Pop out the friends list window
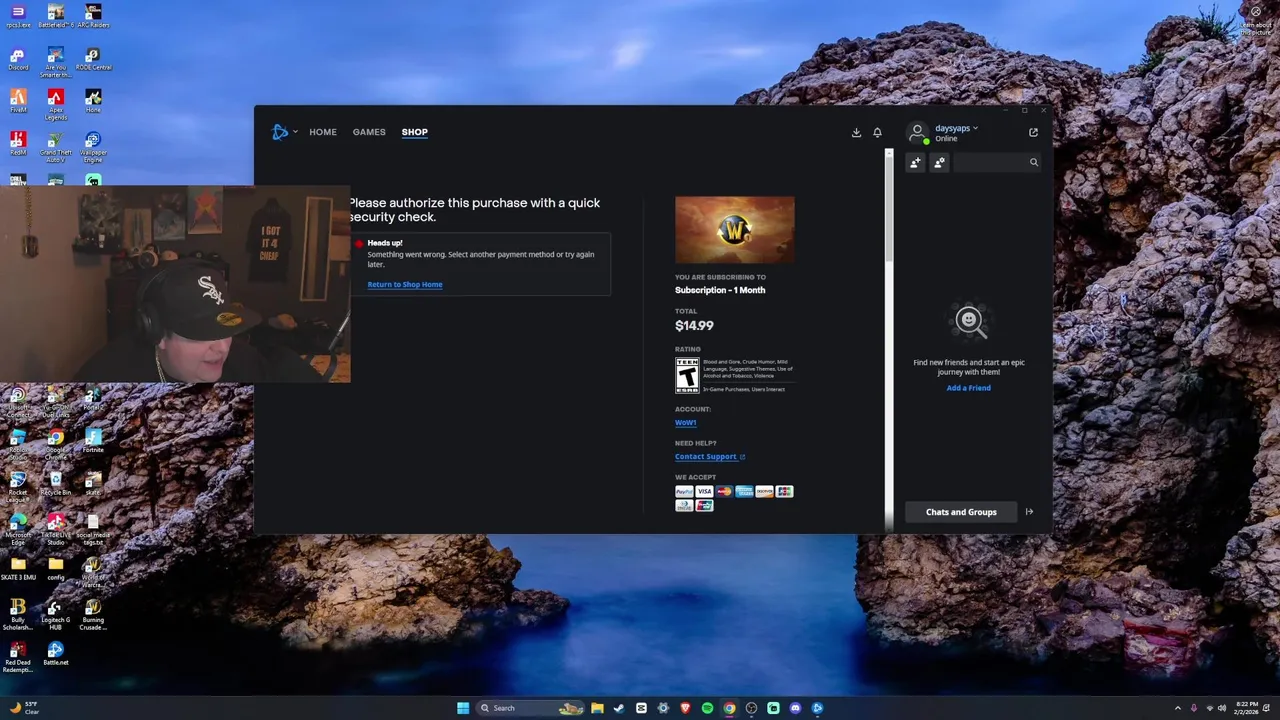Image resolution: width=1280 pixels, height=720 pixels. (x=1033, y=132)
